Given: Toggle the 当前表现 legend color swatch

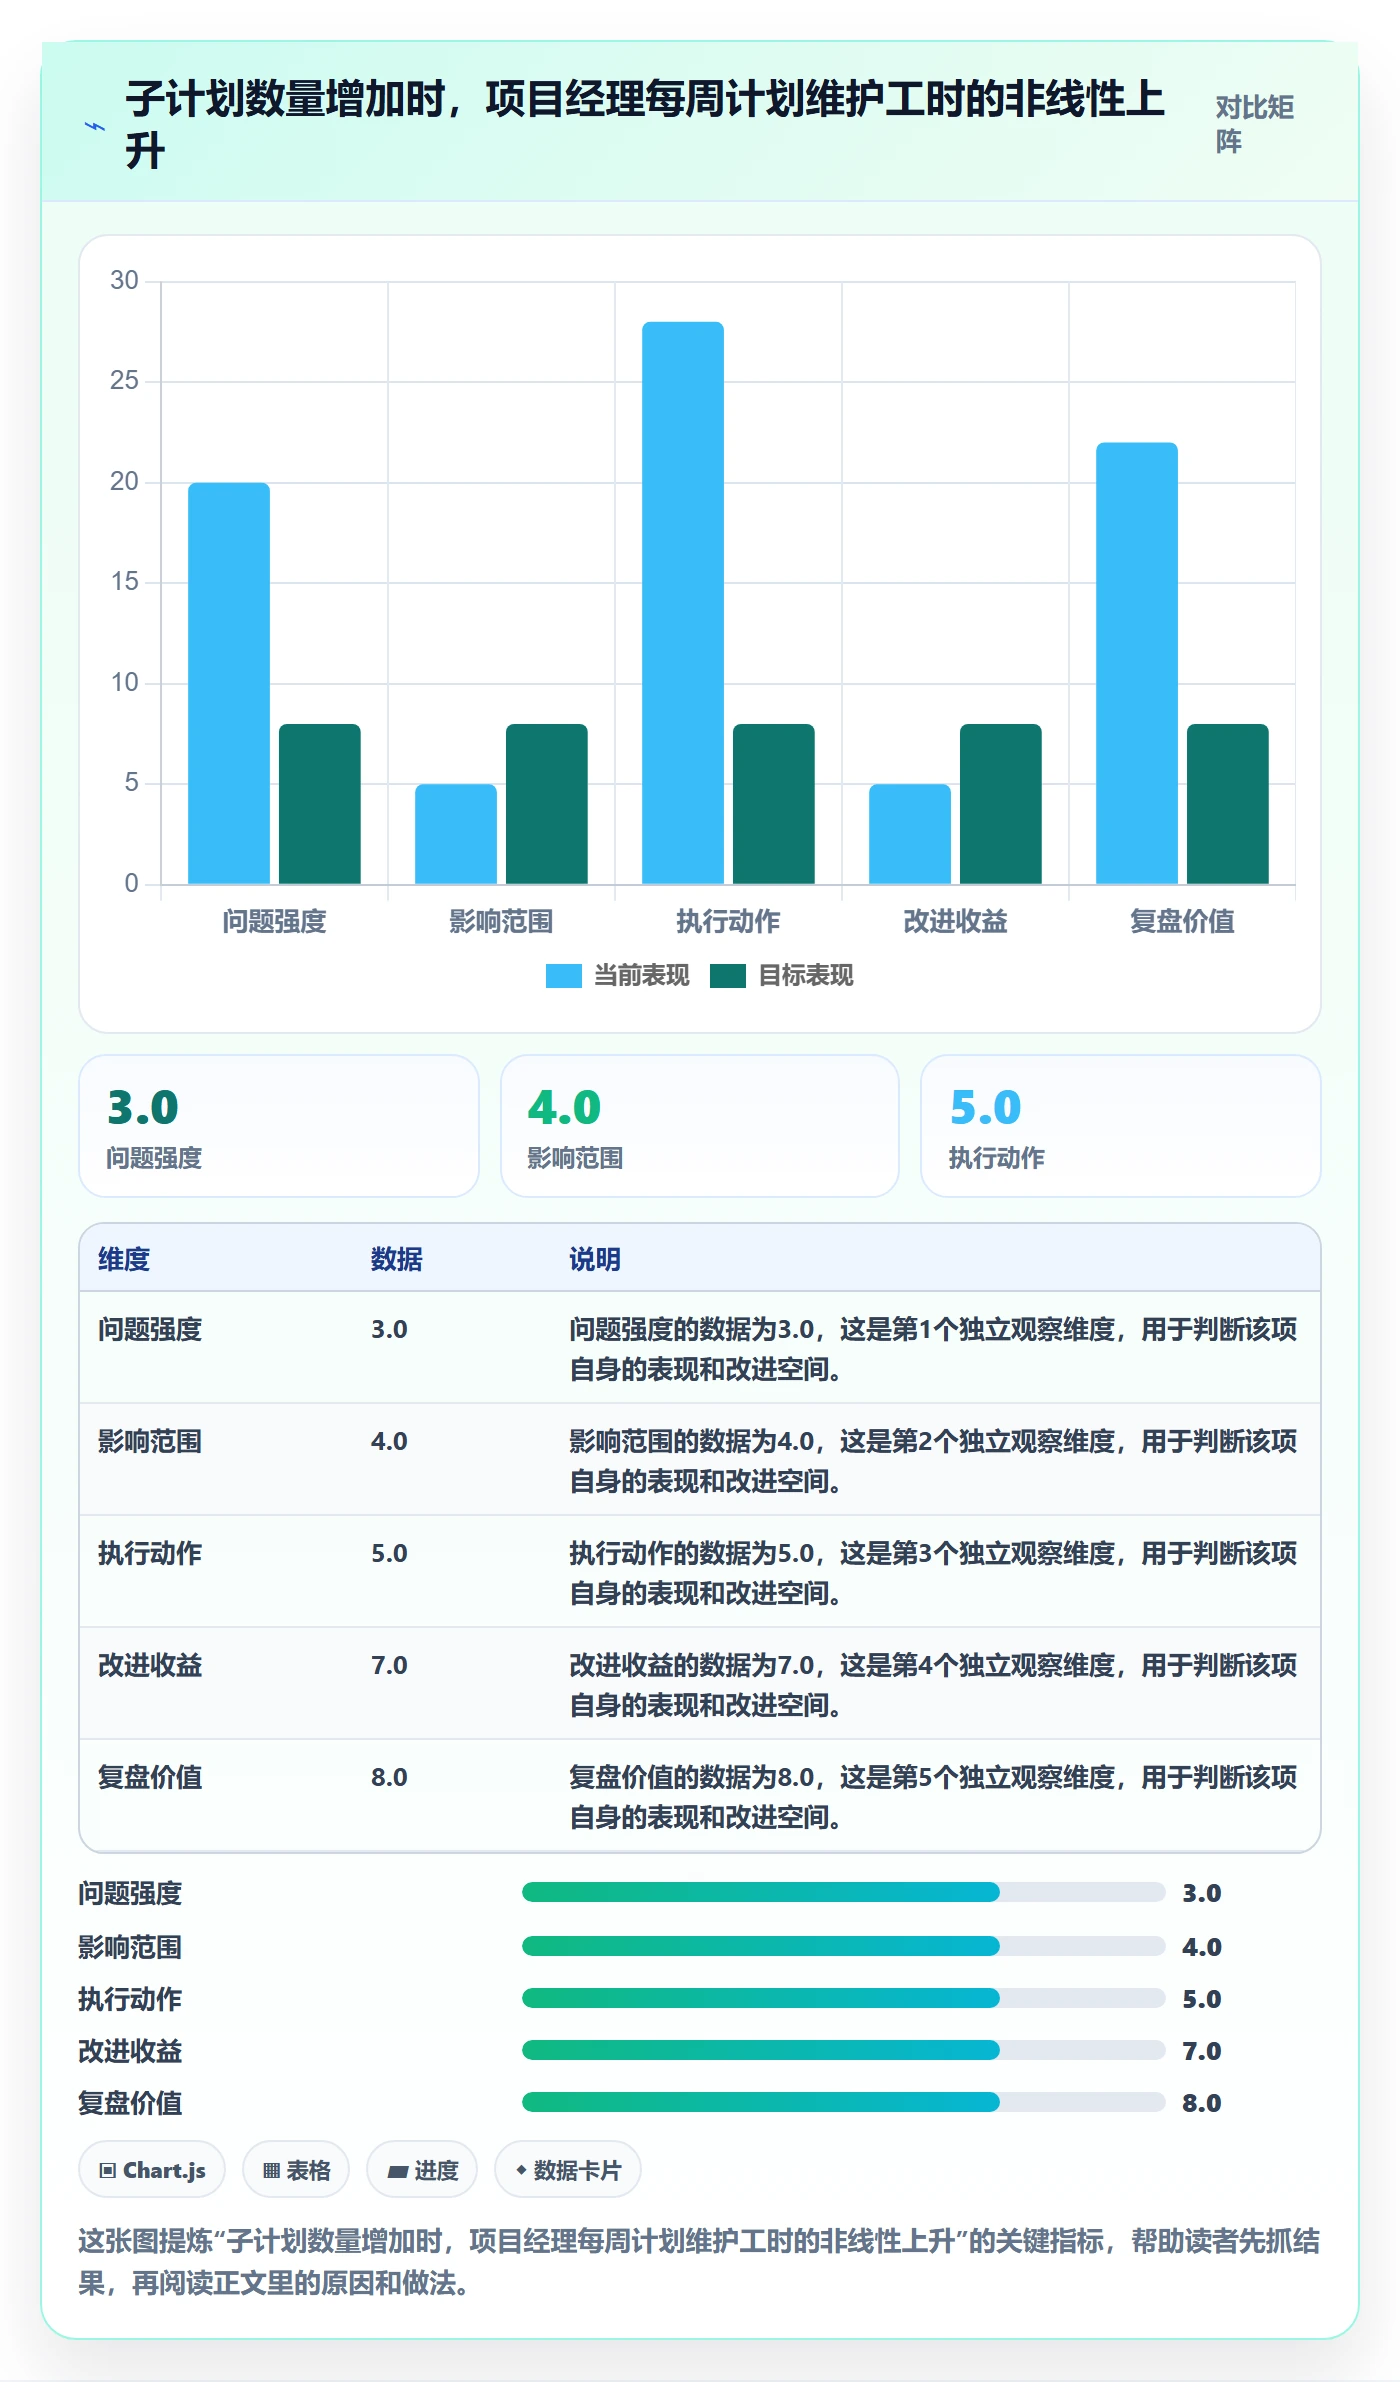Looking at the screenshot, I should click(x=563, y=976).
